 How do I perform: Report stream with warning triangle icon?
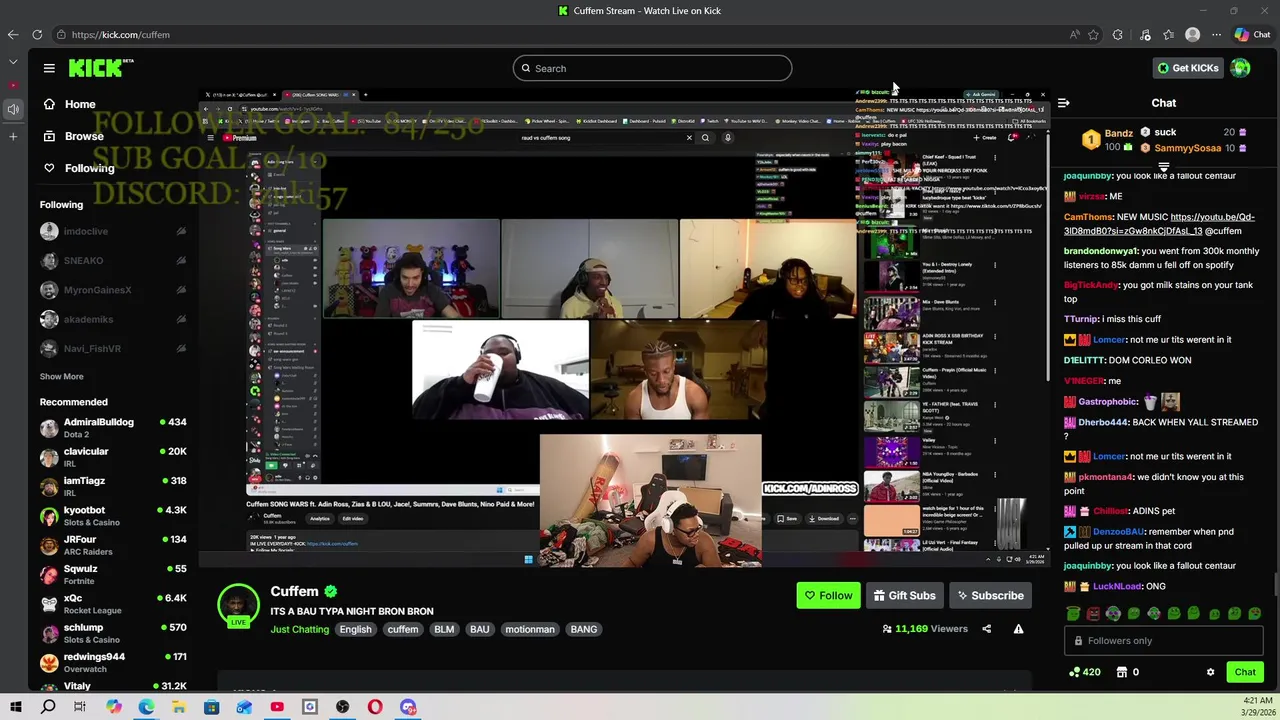click(x=1018, y=629)
